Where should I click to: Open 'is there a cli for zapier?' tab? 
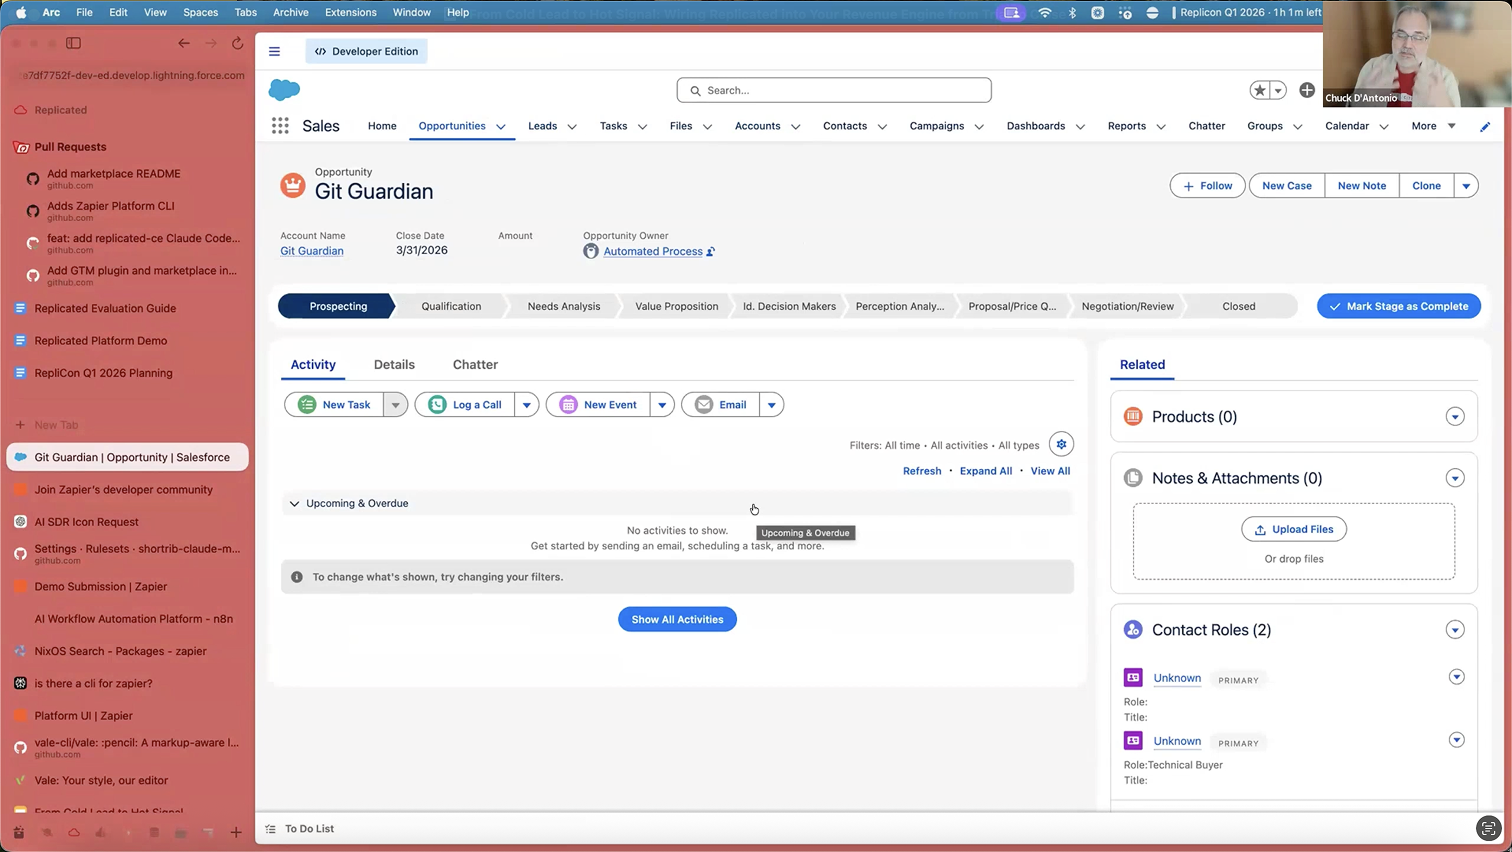(x=93, y=683)
